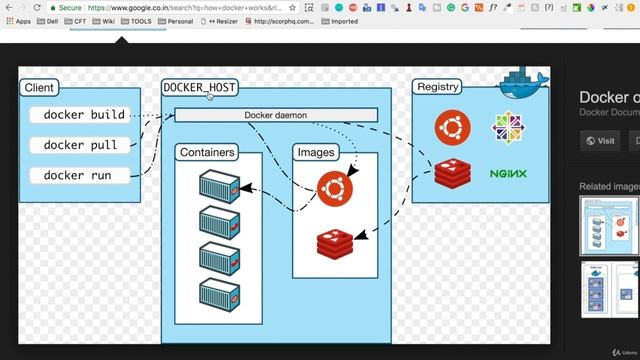Open the red circle extension icon
Image resolution: width=640 pixels, height=360 pixels.
point(353,7)
